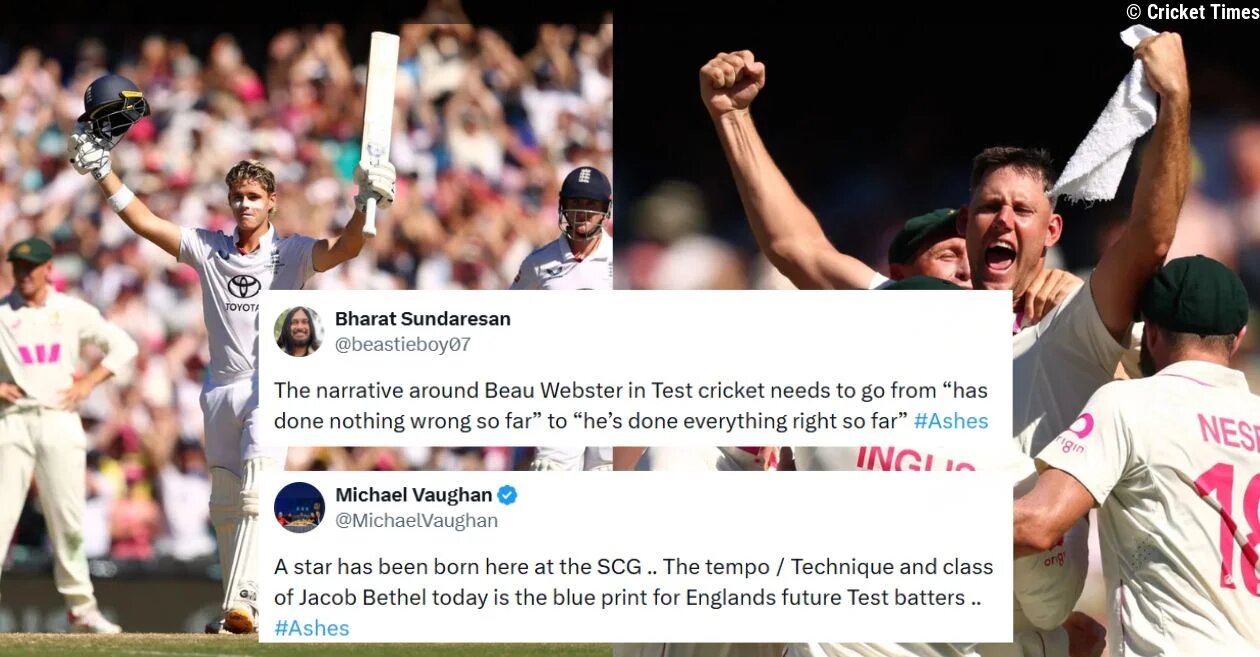The width and height of the screenshot is (1260, 657).
Task: Click the raised cricket helmet
Action: point(113,108)
